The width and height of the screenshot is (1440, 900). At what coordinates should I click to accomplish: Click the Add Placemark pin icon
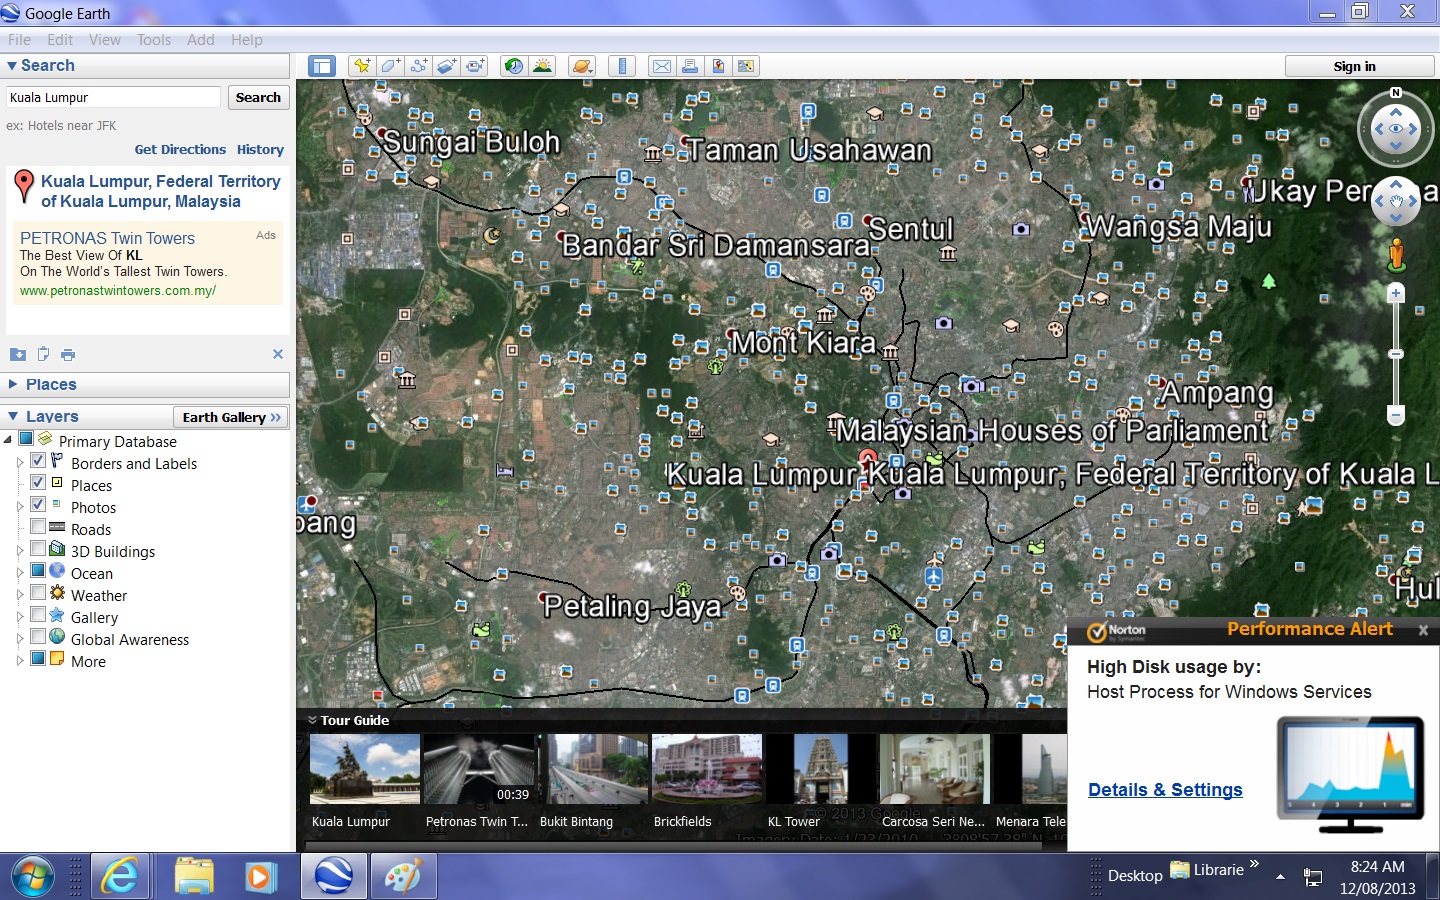click(362, 66)
